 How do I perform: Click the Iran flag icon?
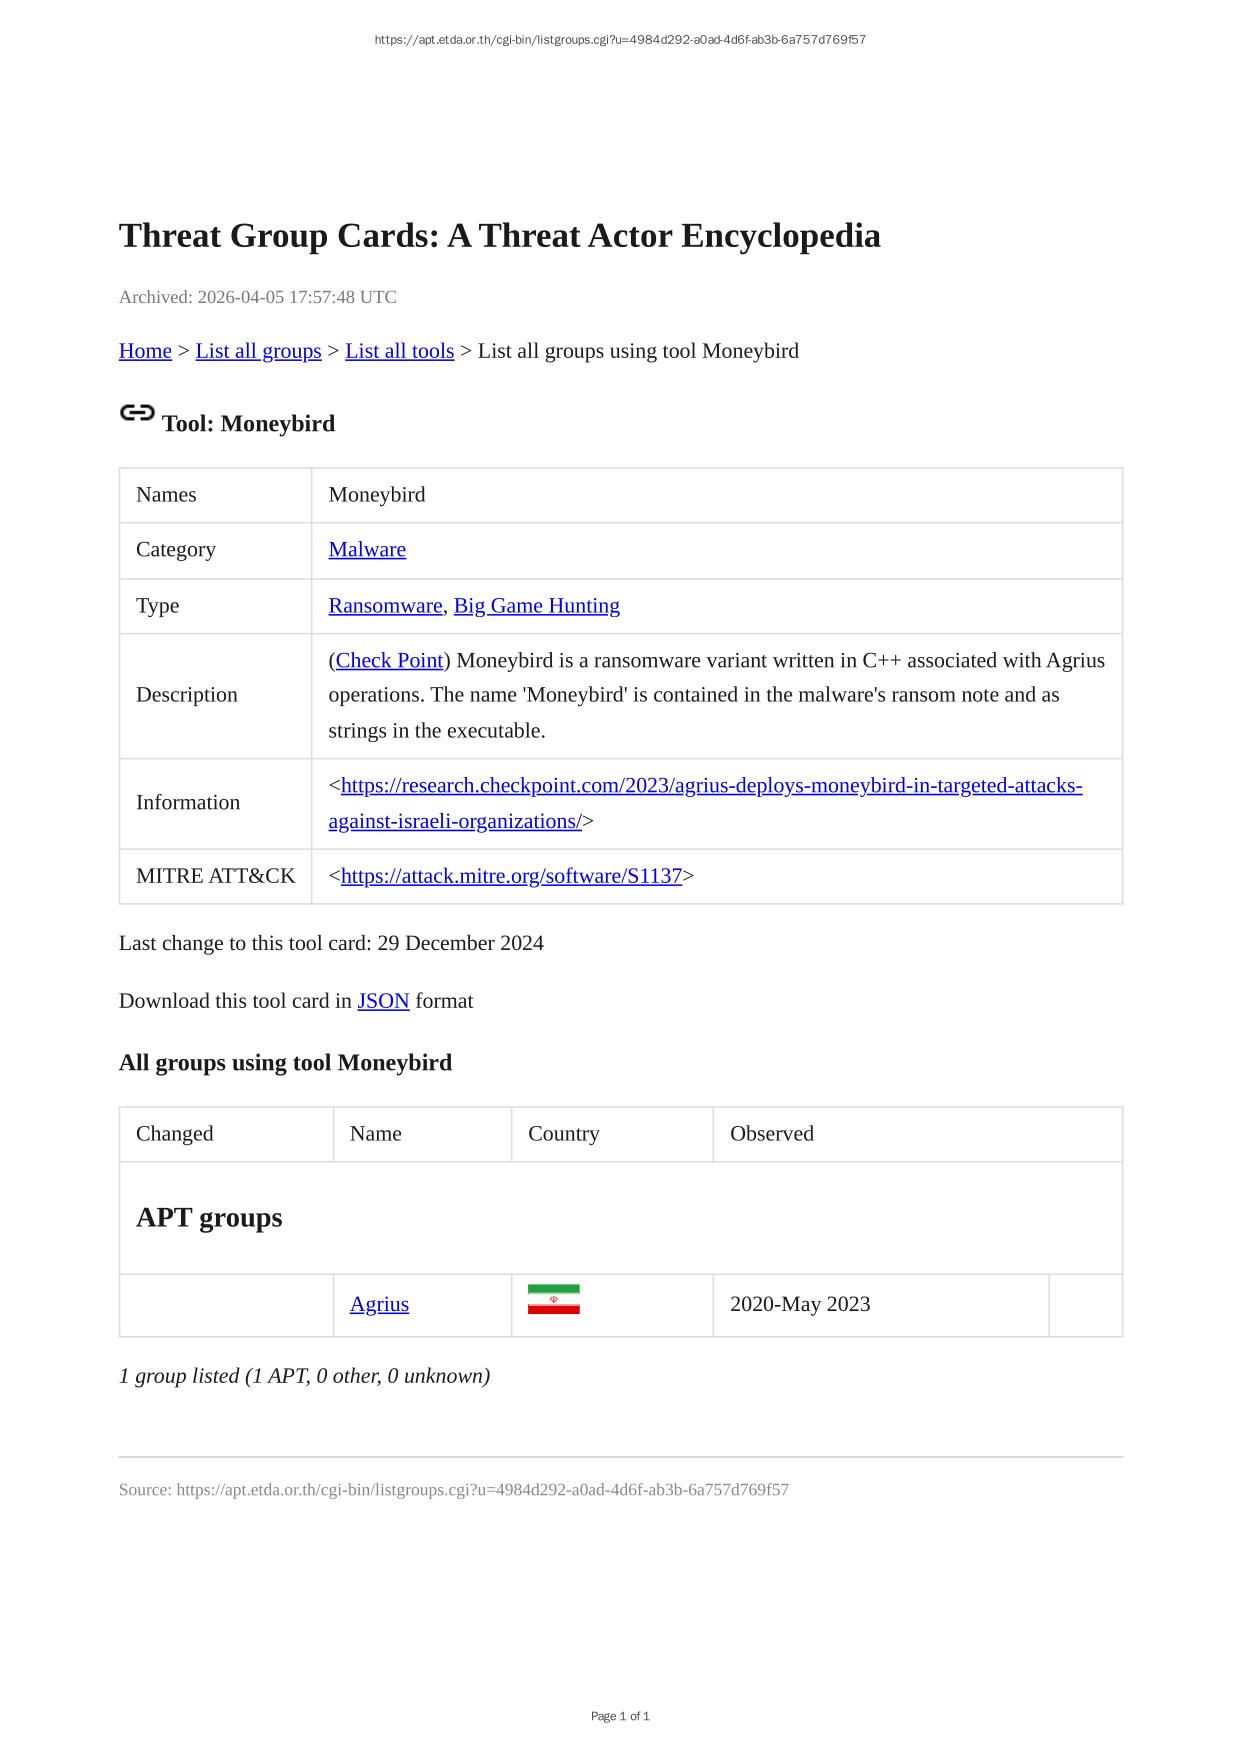coord(553,1299)
